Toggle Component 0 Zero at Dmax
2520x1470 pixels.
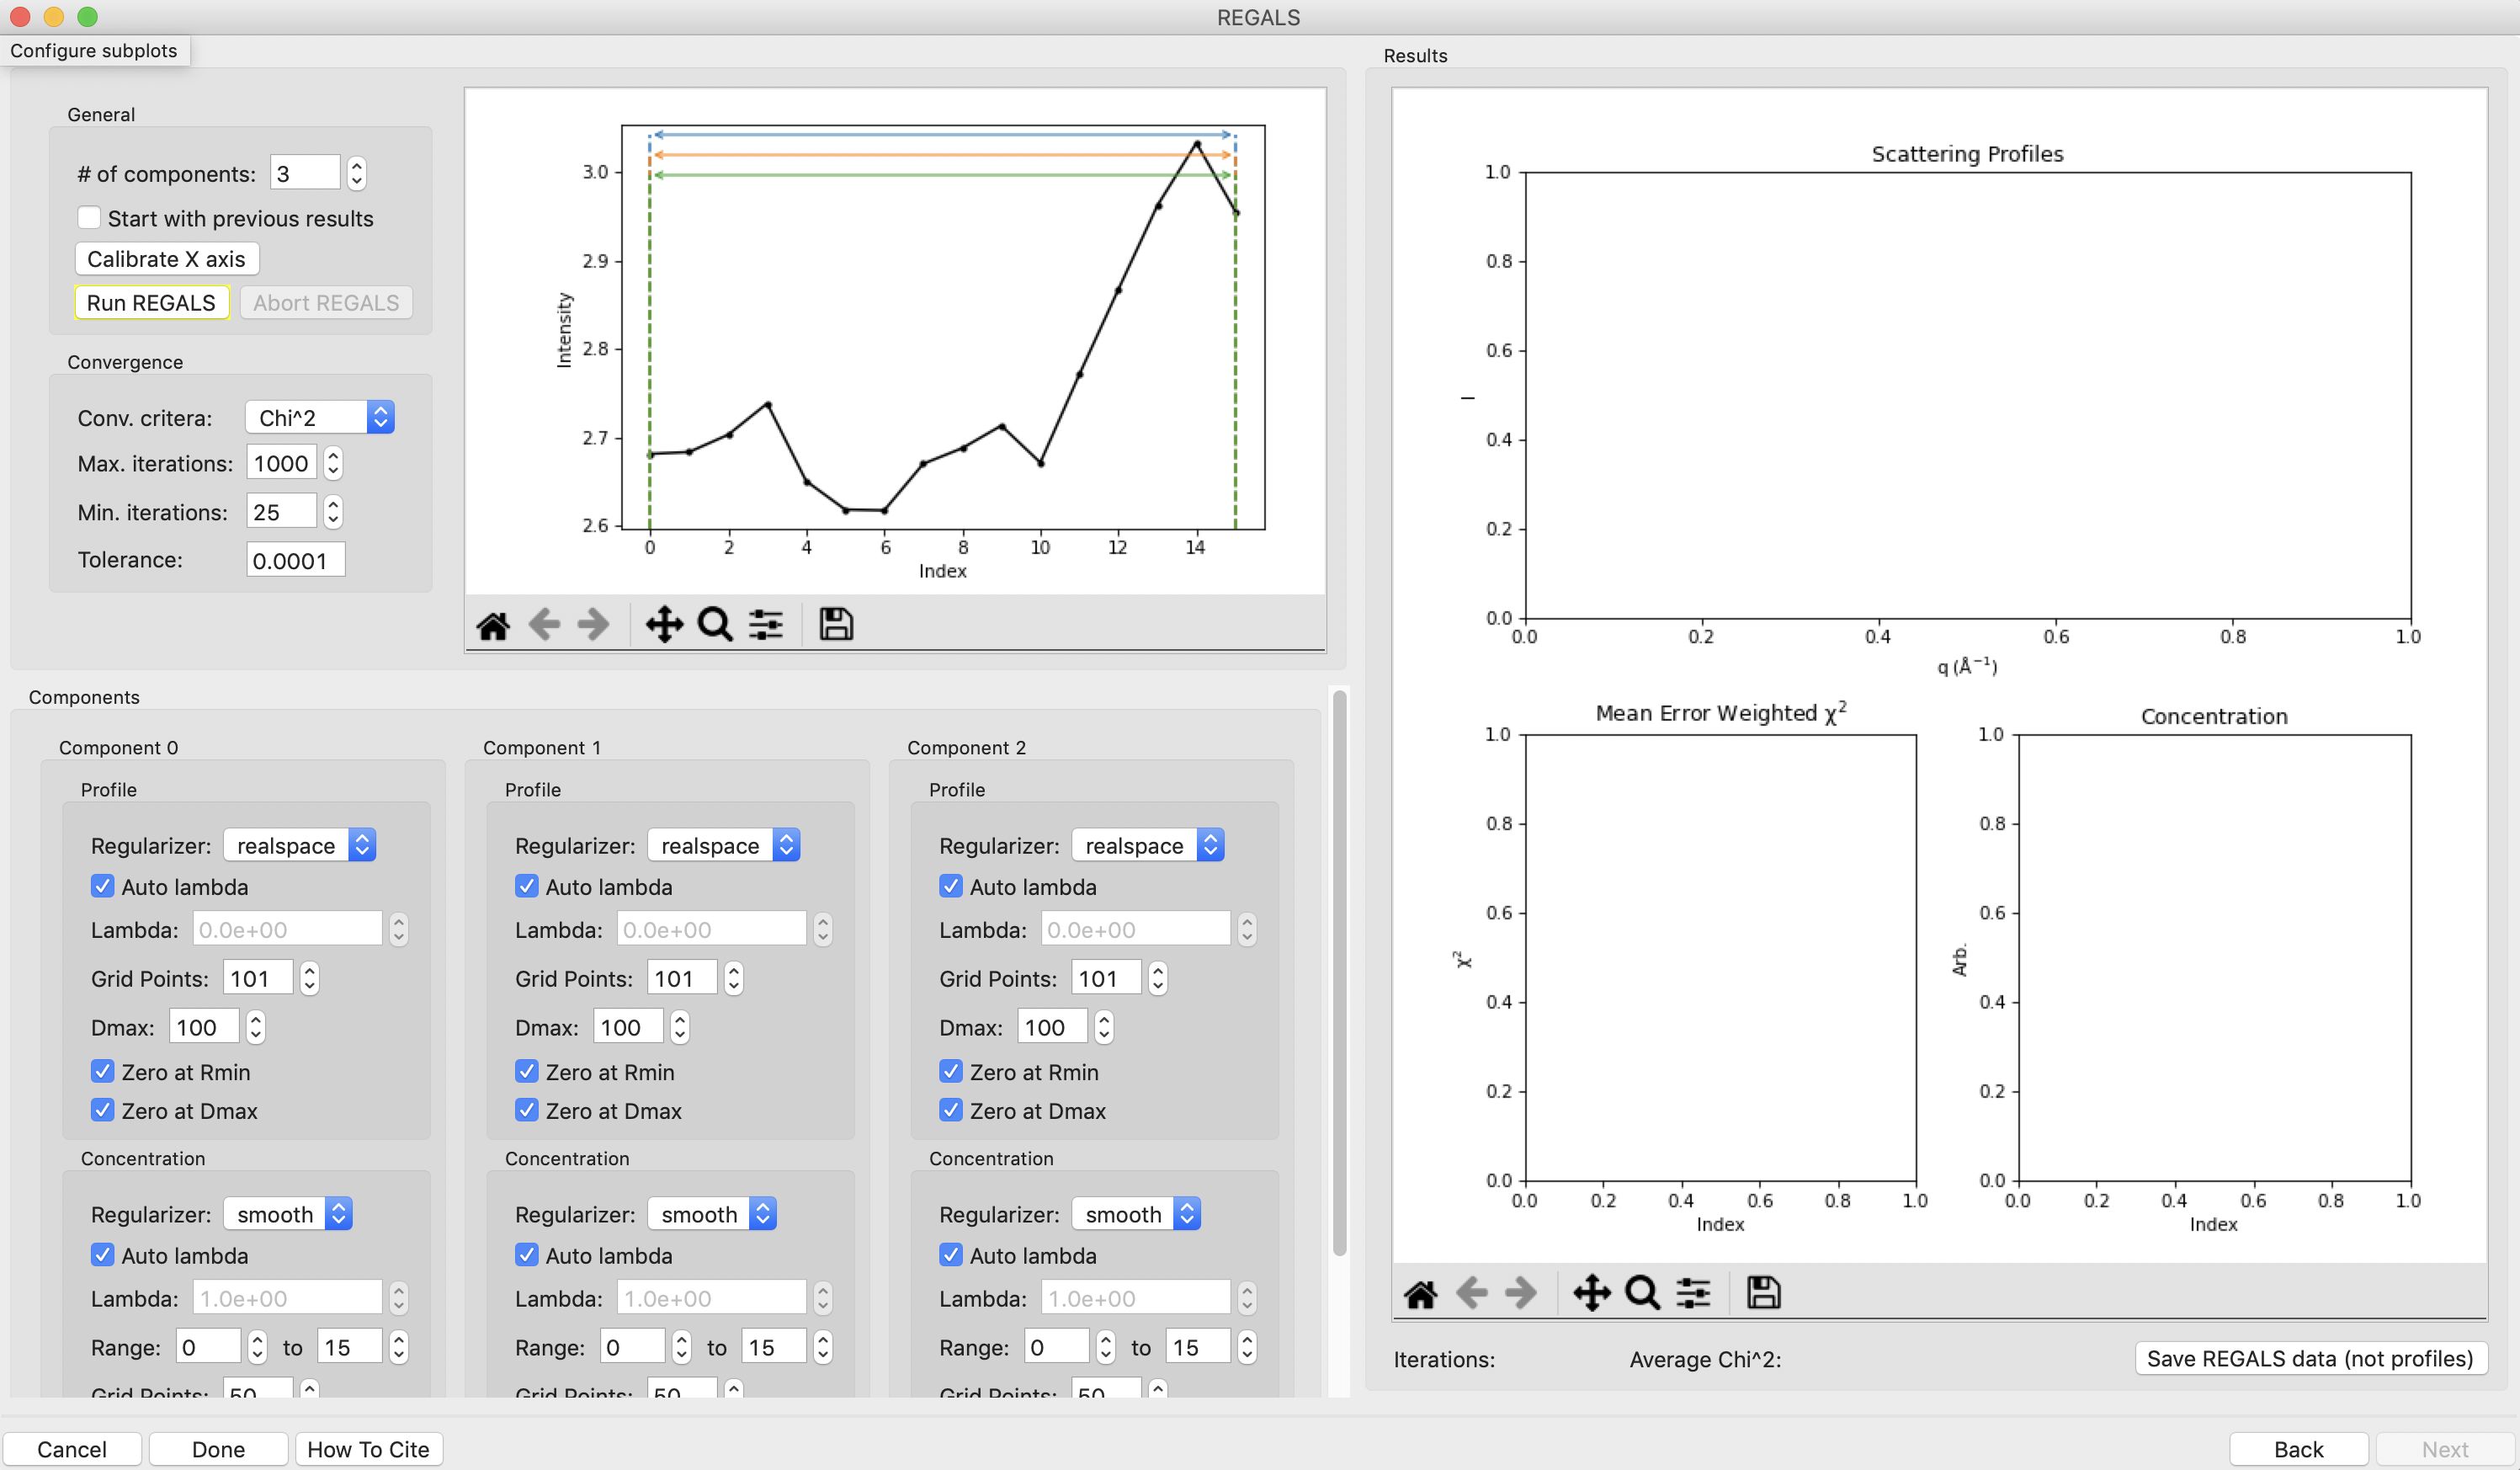click(x=102, y=1111)
